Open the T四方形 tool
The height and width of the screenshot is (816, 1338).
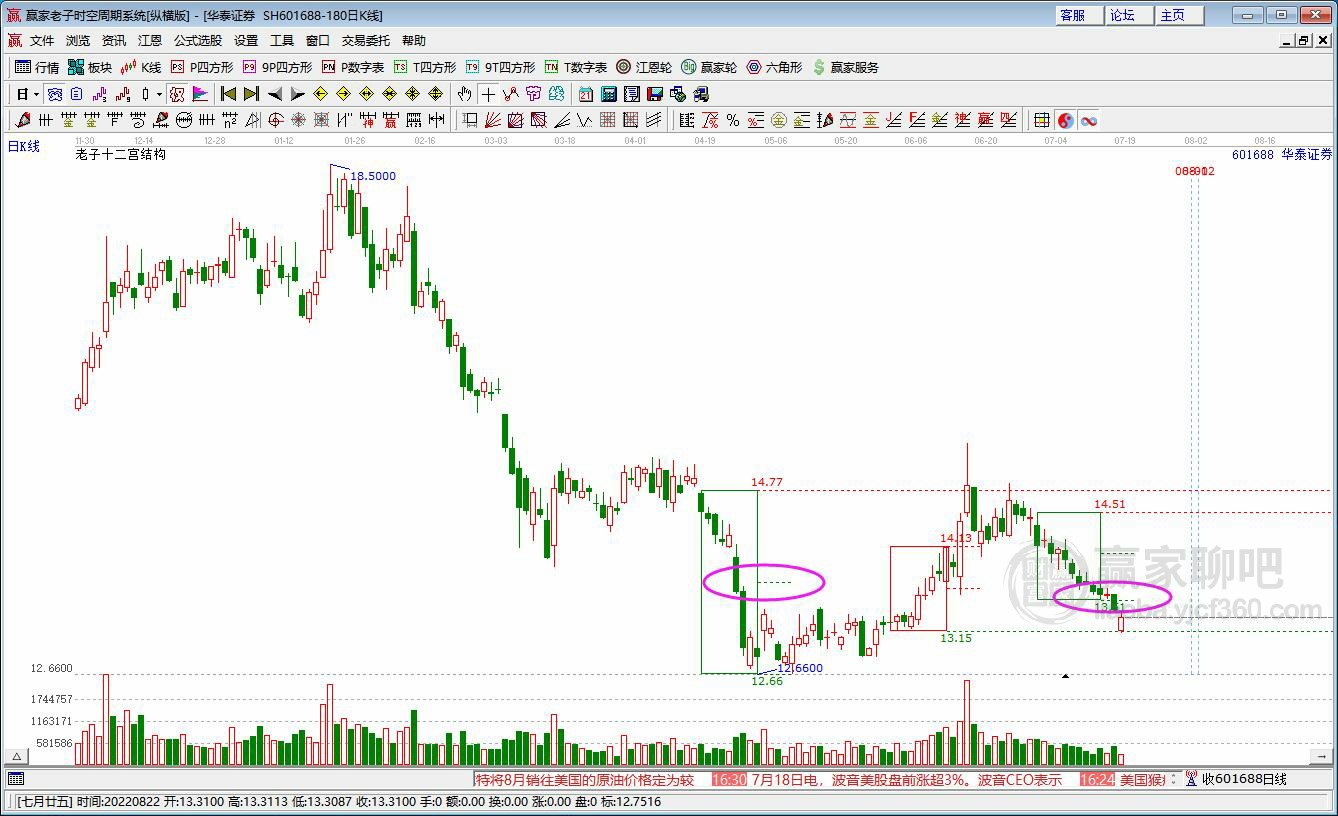pos(425,67)
